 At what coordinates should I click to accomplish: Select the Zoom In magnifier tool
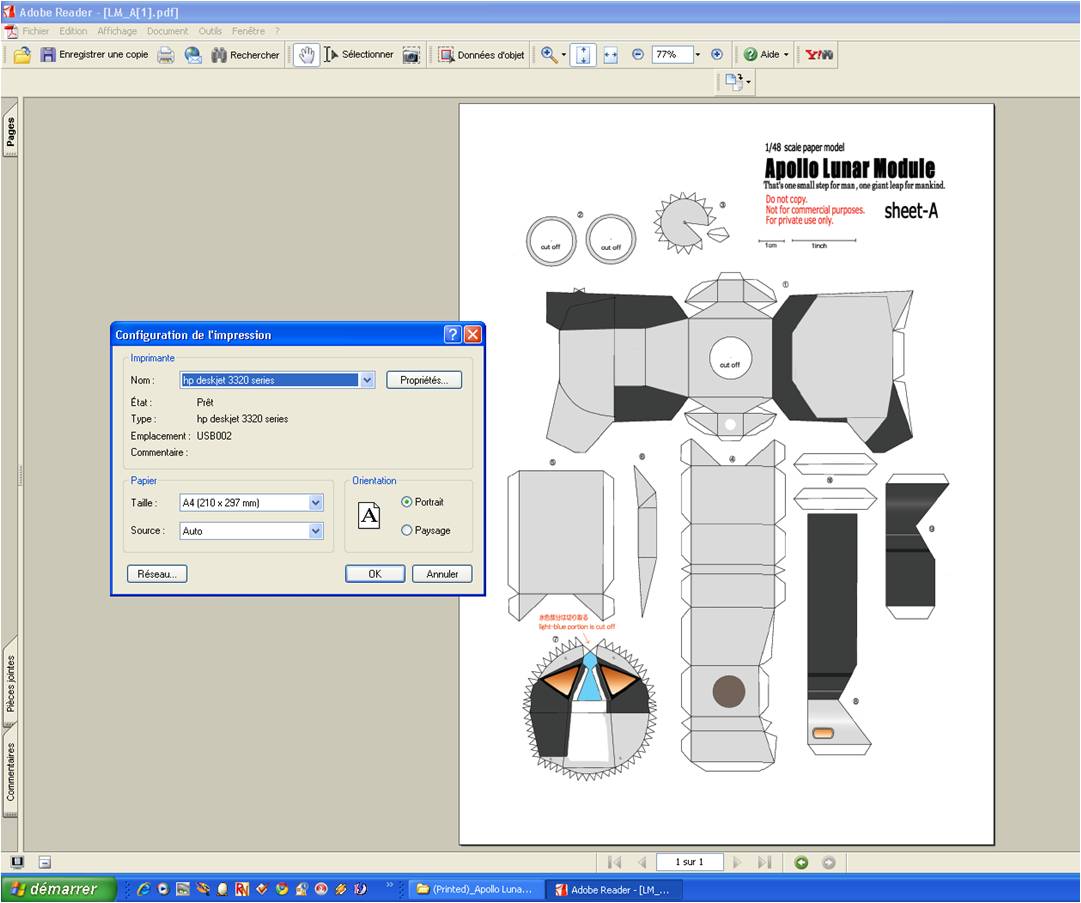(549, 54)
